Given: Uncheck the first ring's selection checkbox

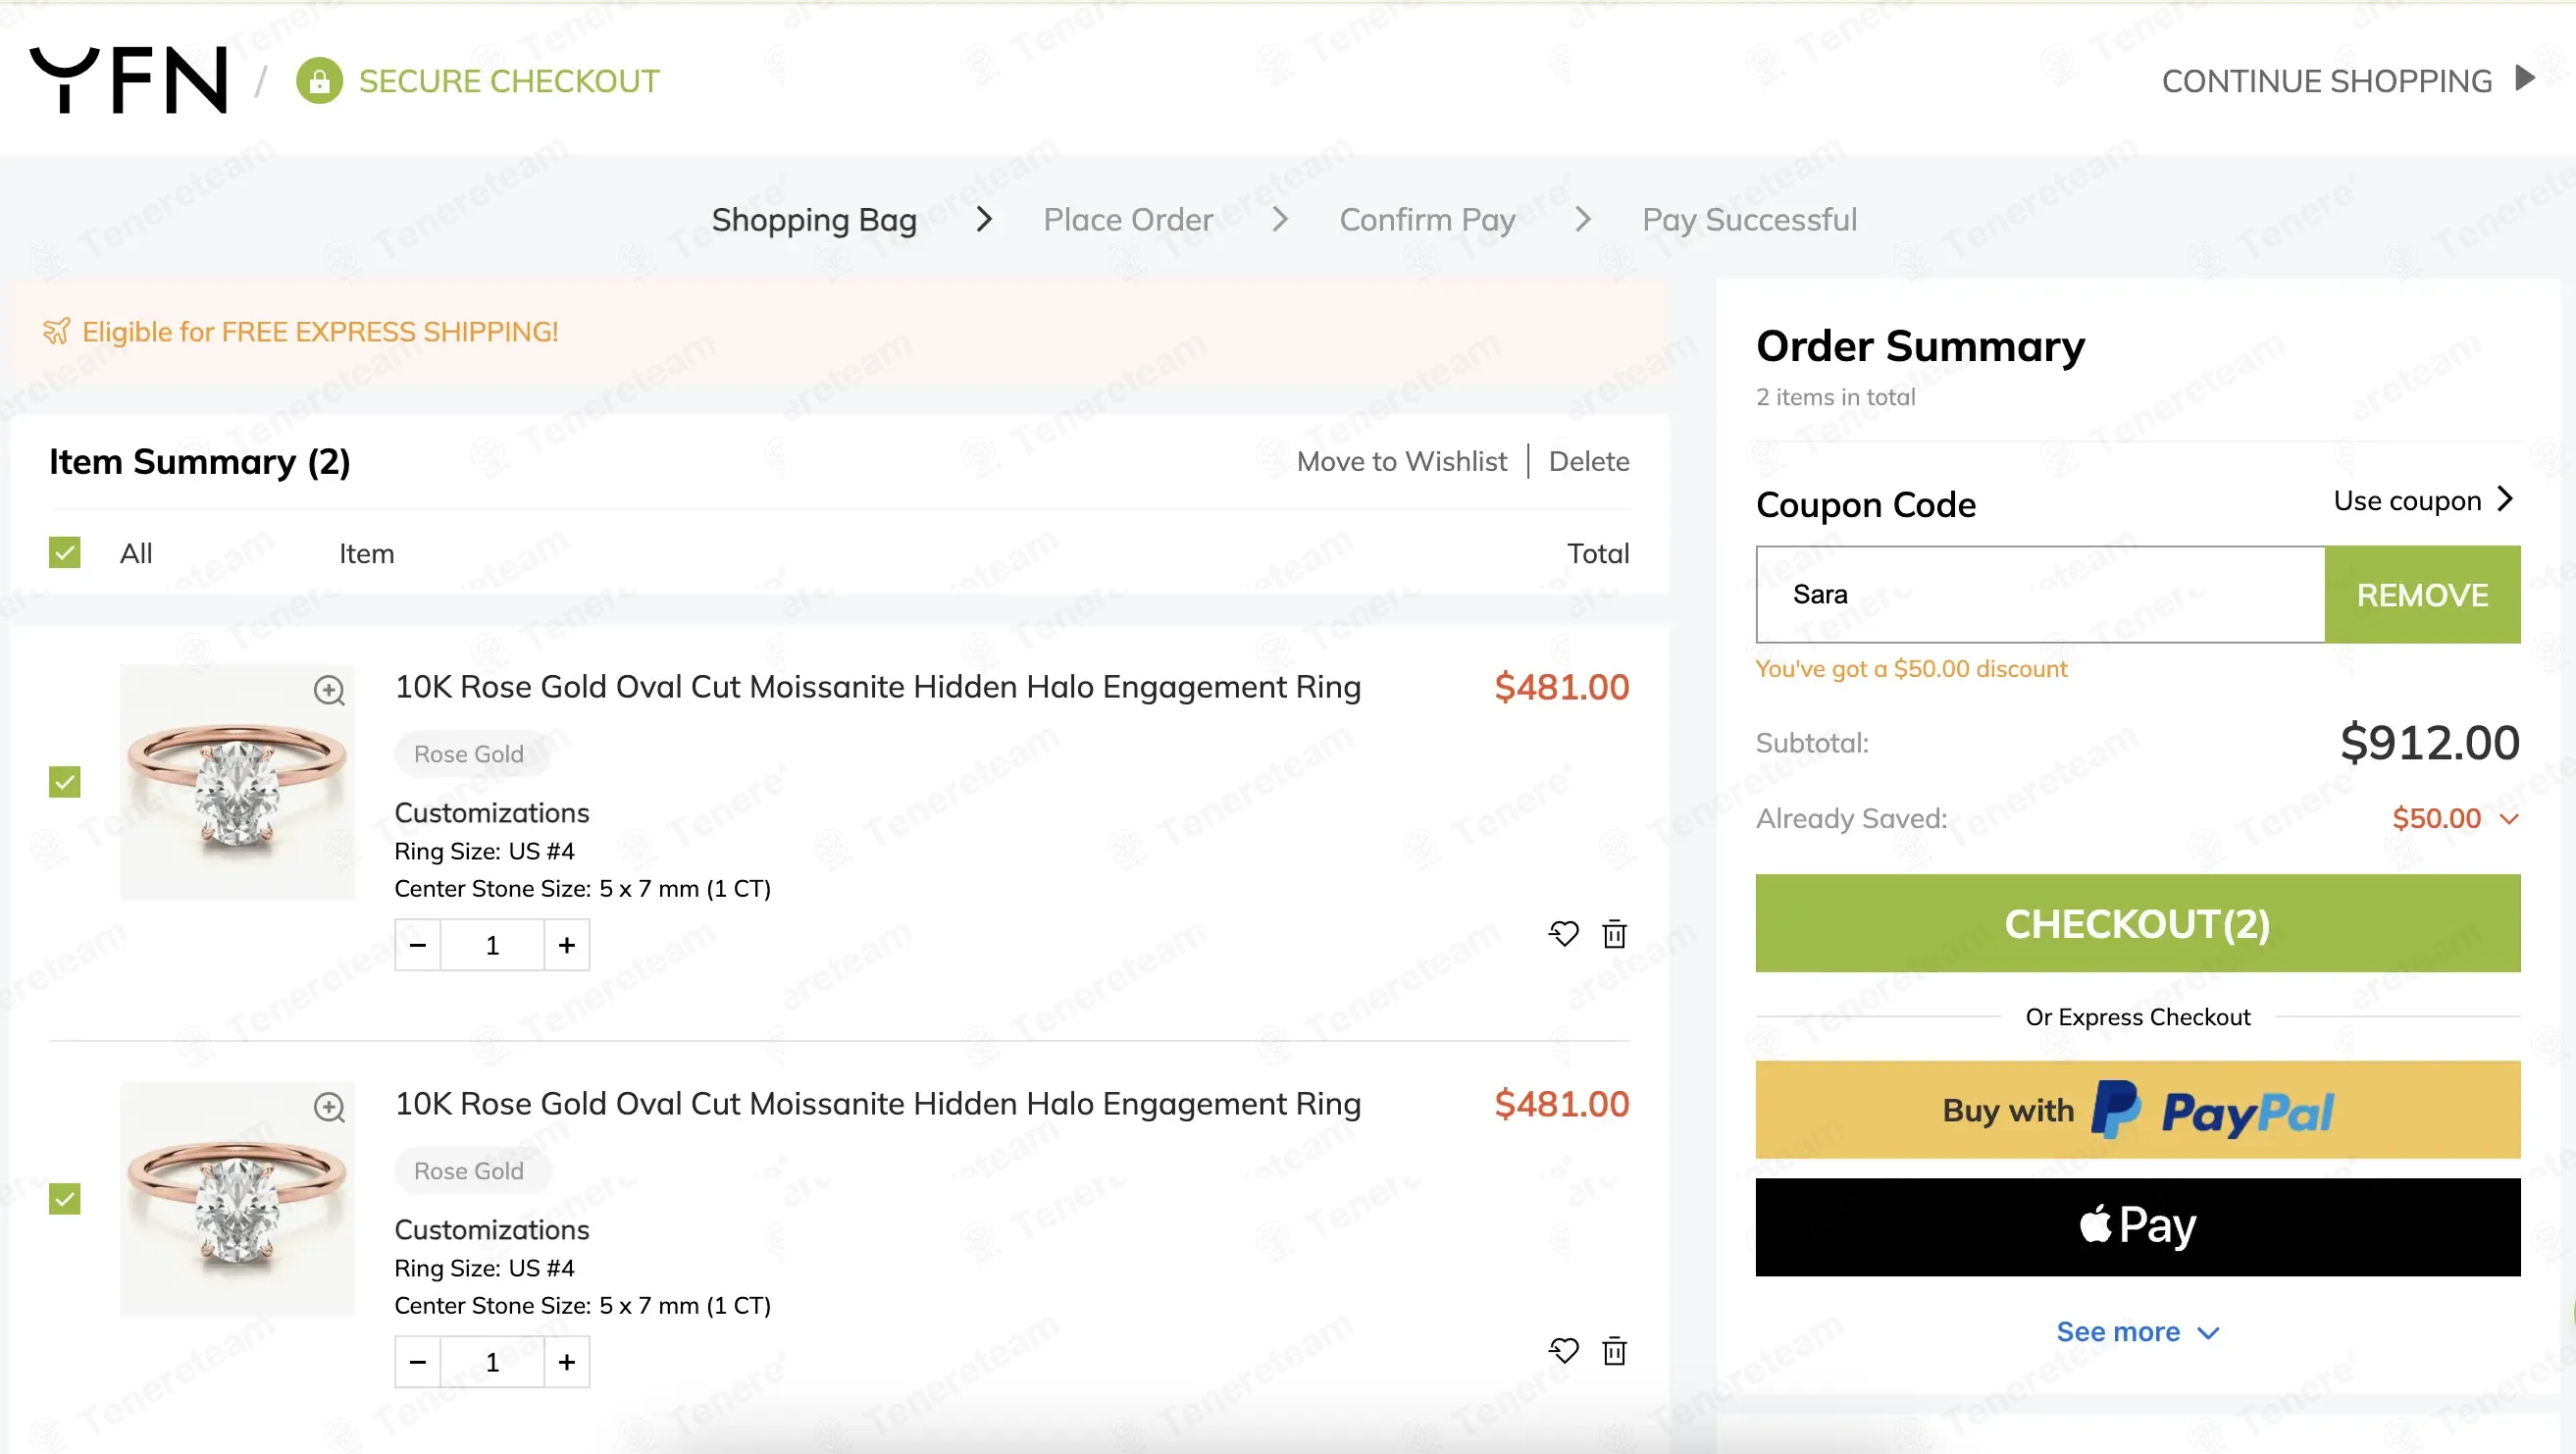Looking at the screenshot, I should [65, 782].
